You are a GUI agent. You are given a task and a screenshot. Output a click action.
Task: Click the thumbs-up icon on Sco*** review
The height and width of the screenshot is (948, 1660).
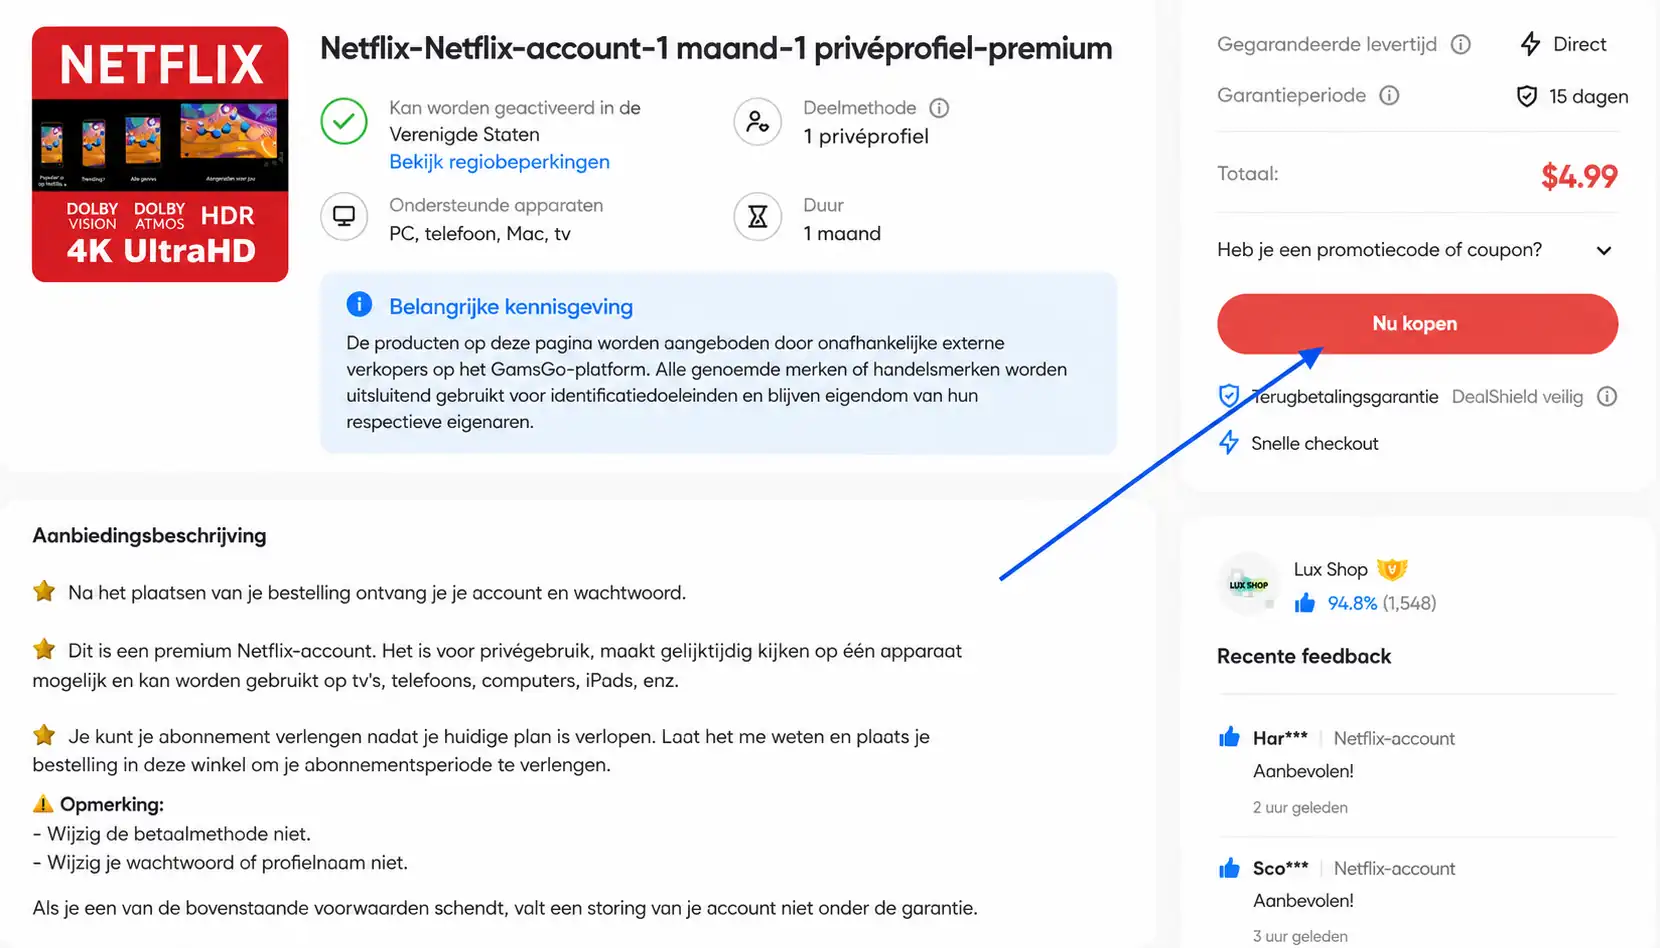tap(1229, 867)
